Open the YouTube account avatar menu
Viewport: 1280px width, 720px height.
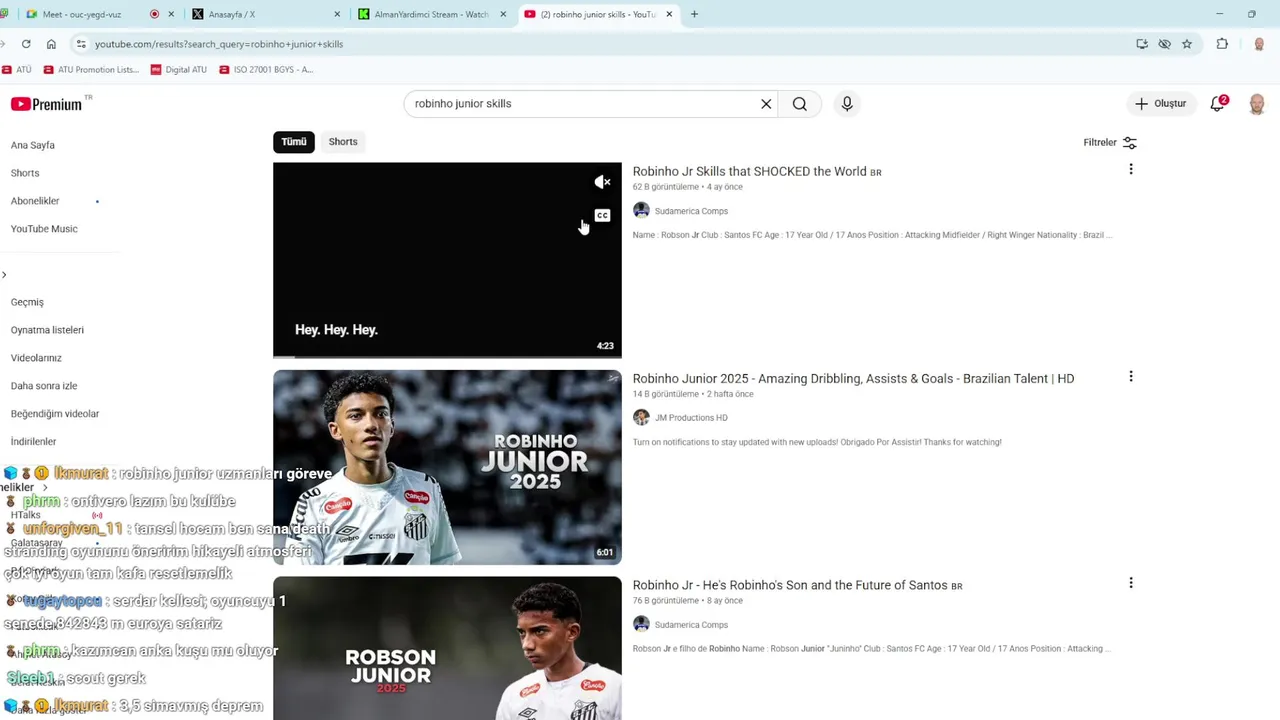pyautogui.click(x=1257, y=104)
